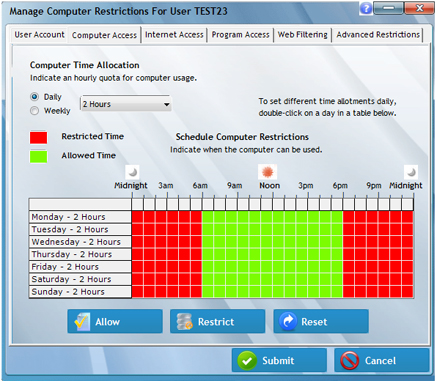437x381 pixels.
Task: Submit the restriction settings
Action: pyautogui.click(x=279, y=360)
